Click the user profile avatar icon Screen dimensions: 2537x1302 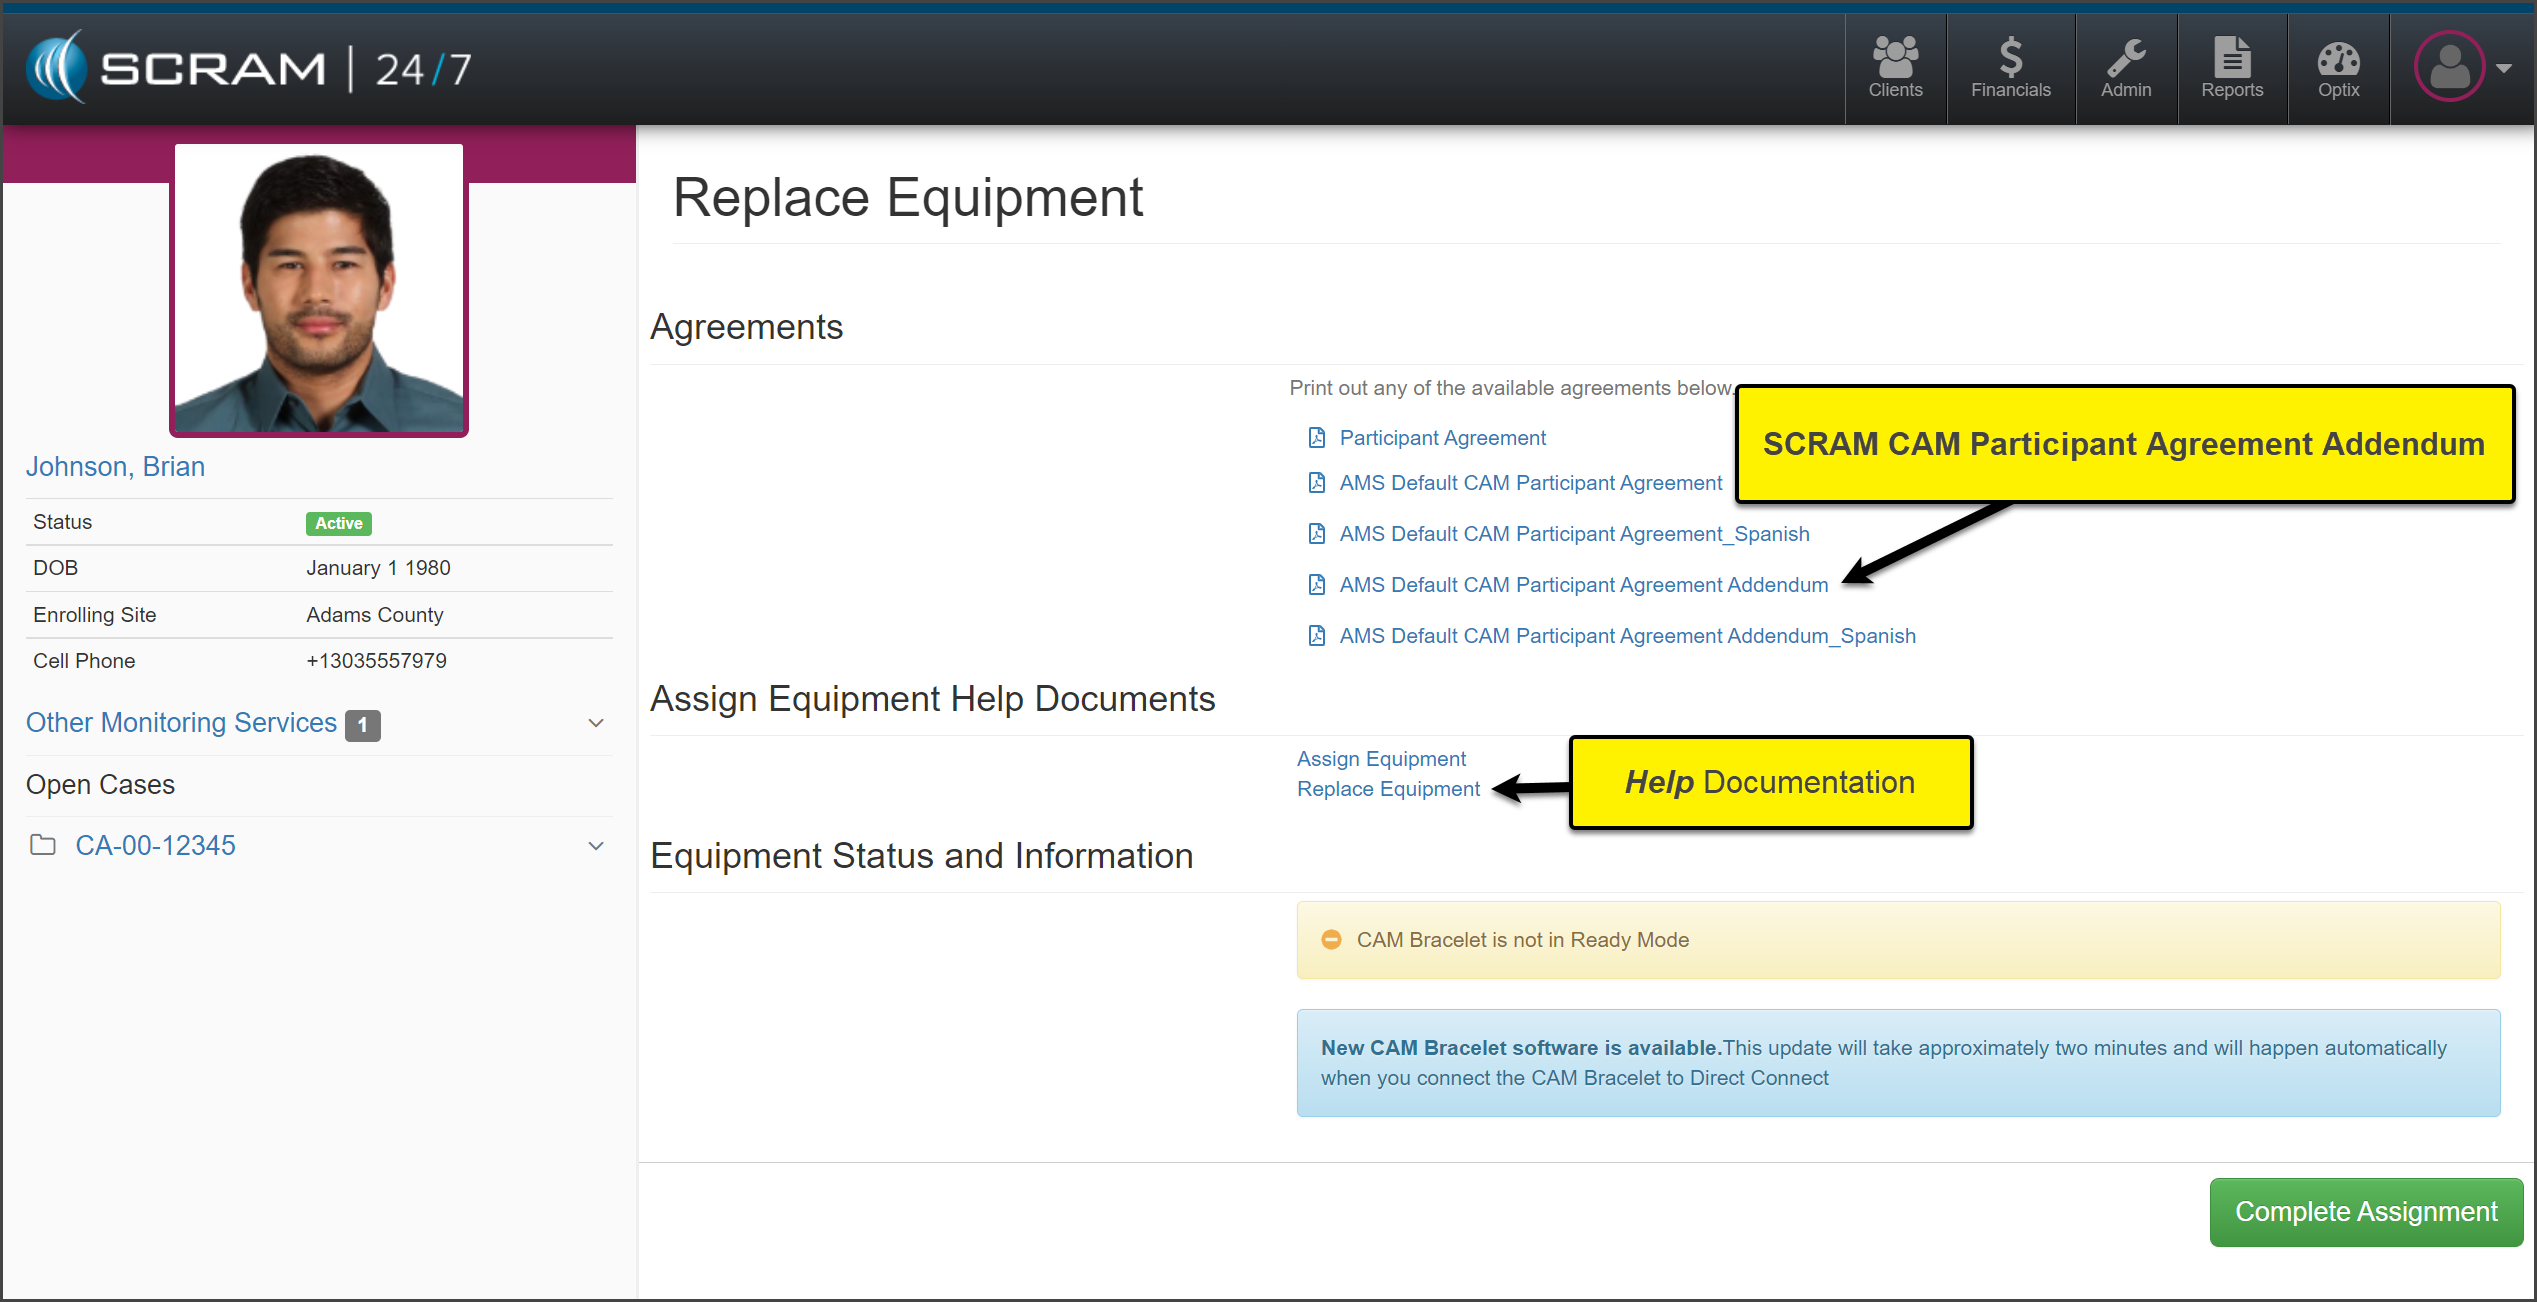(2448, 67)
